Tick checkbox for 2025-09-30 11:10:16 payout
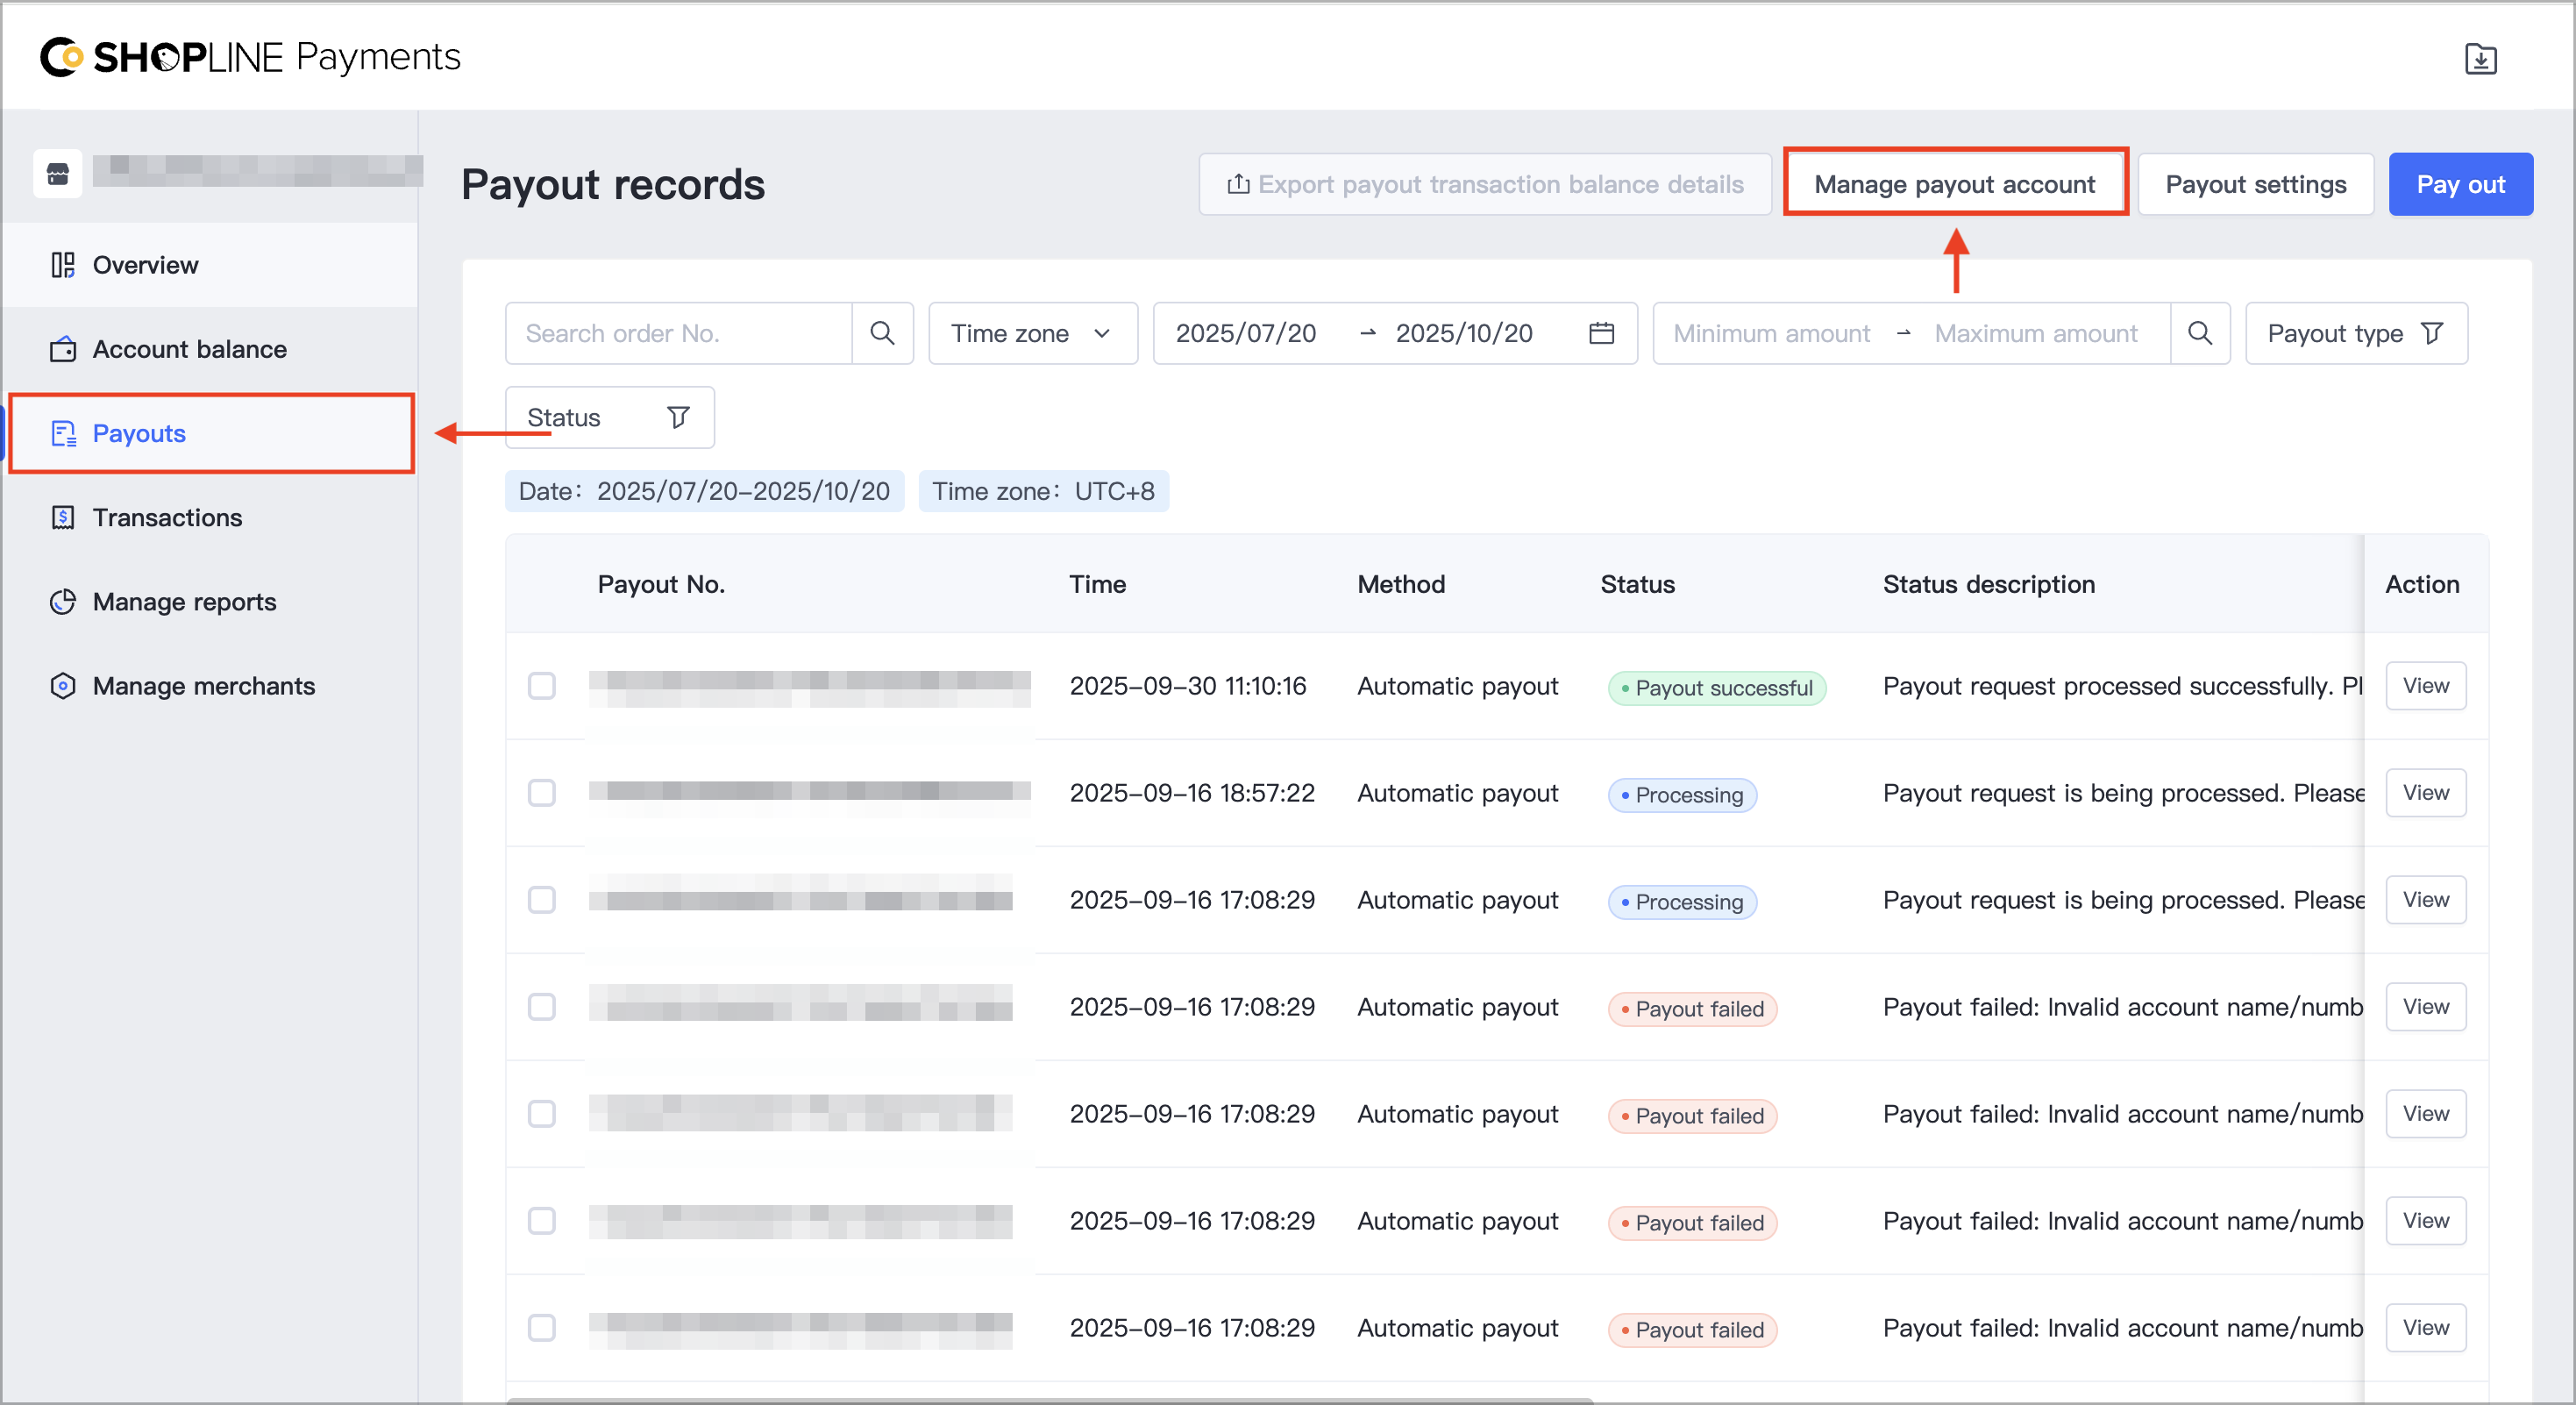Viewport: 2576px width, 1405px height. pyautogui.click(x=542, y=686)
